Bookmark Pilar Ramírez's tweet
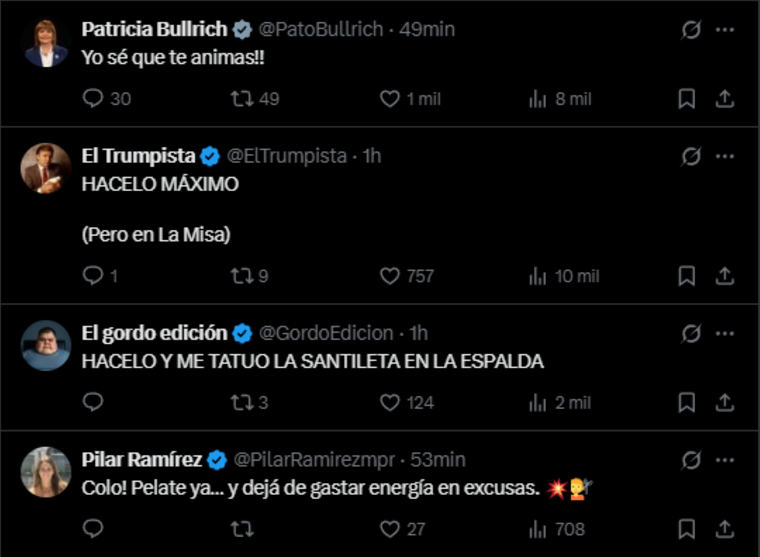 [x=687, y=528]
